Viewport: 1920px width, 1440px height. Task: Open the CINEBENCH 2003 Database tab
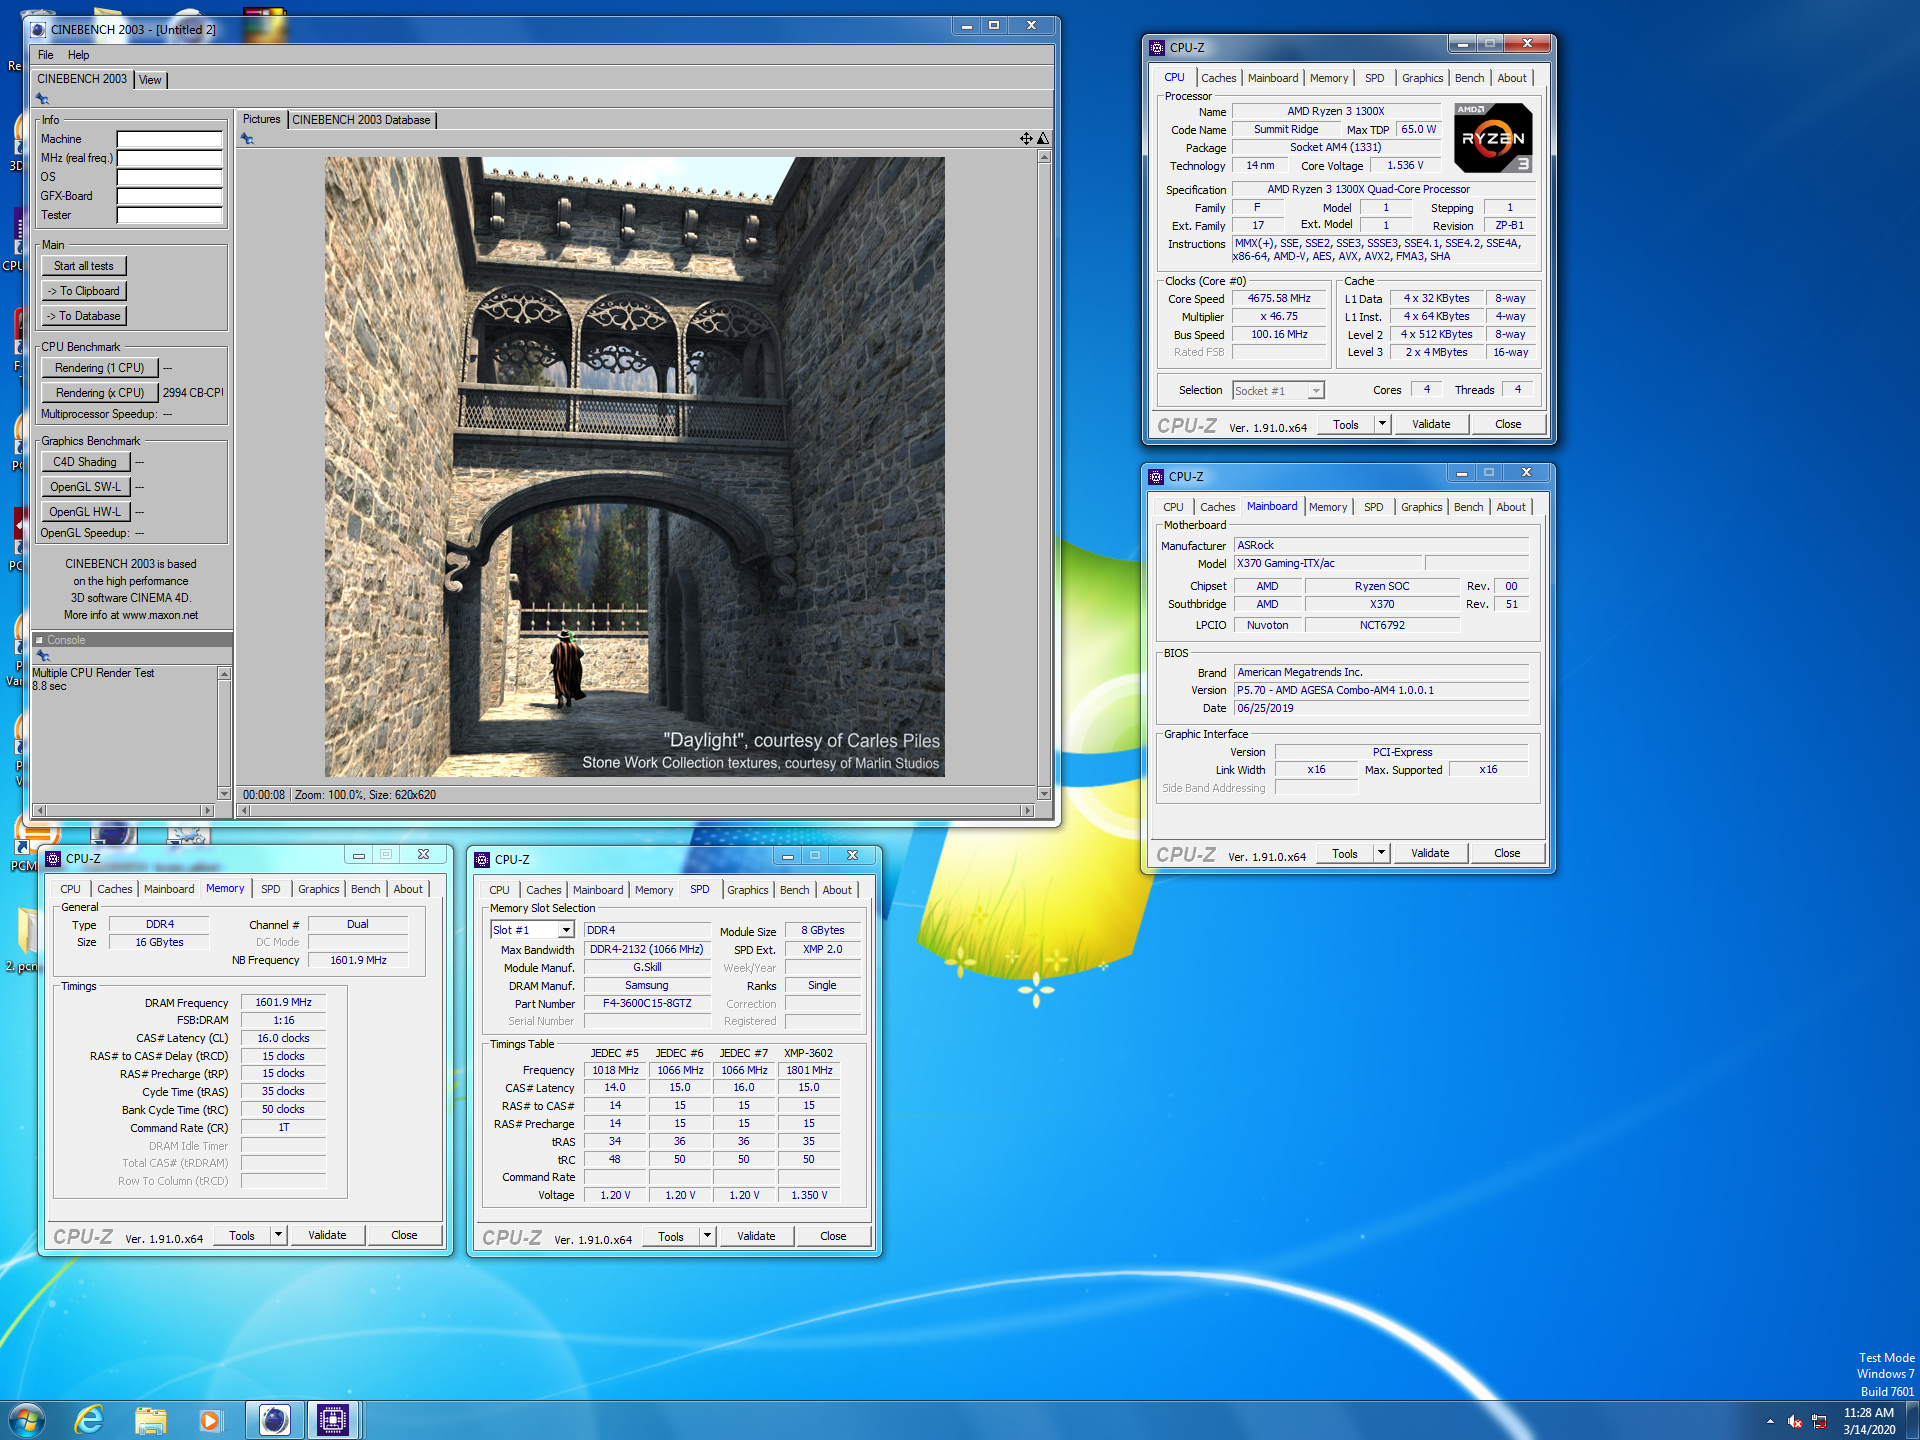[x=361, y=120]
